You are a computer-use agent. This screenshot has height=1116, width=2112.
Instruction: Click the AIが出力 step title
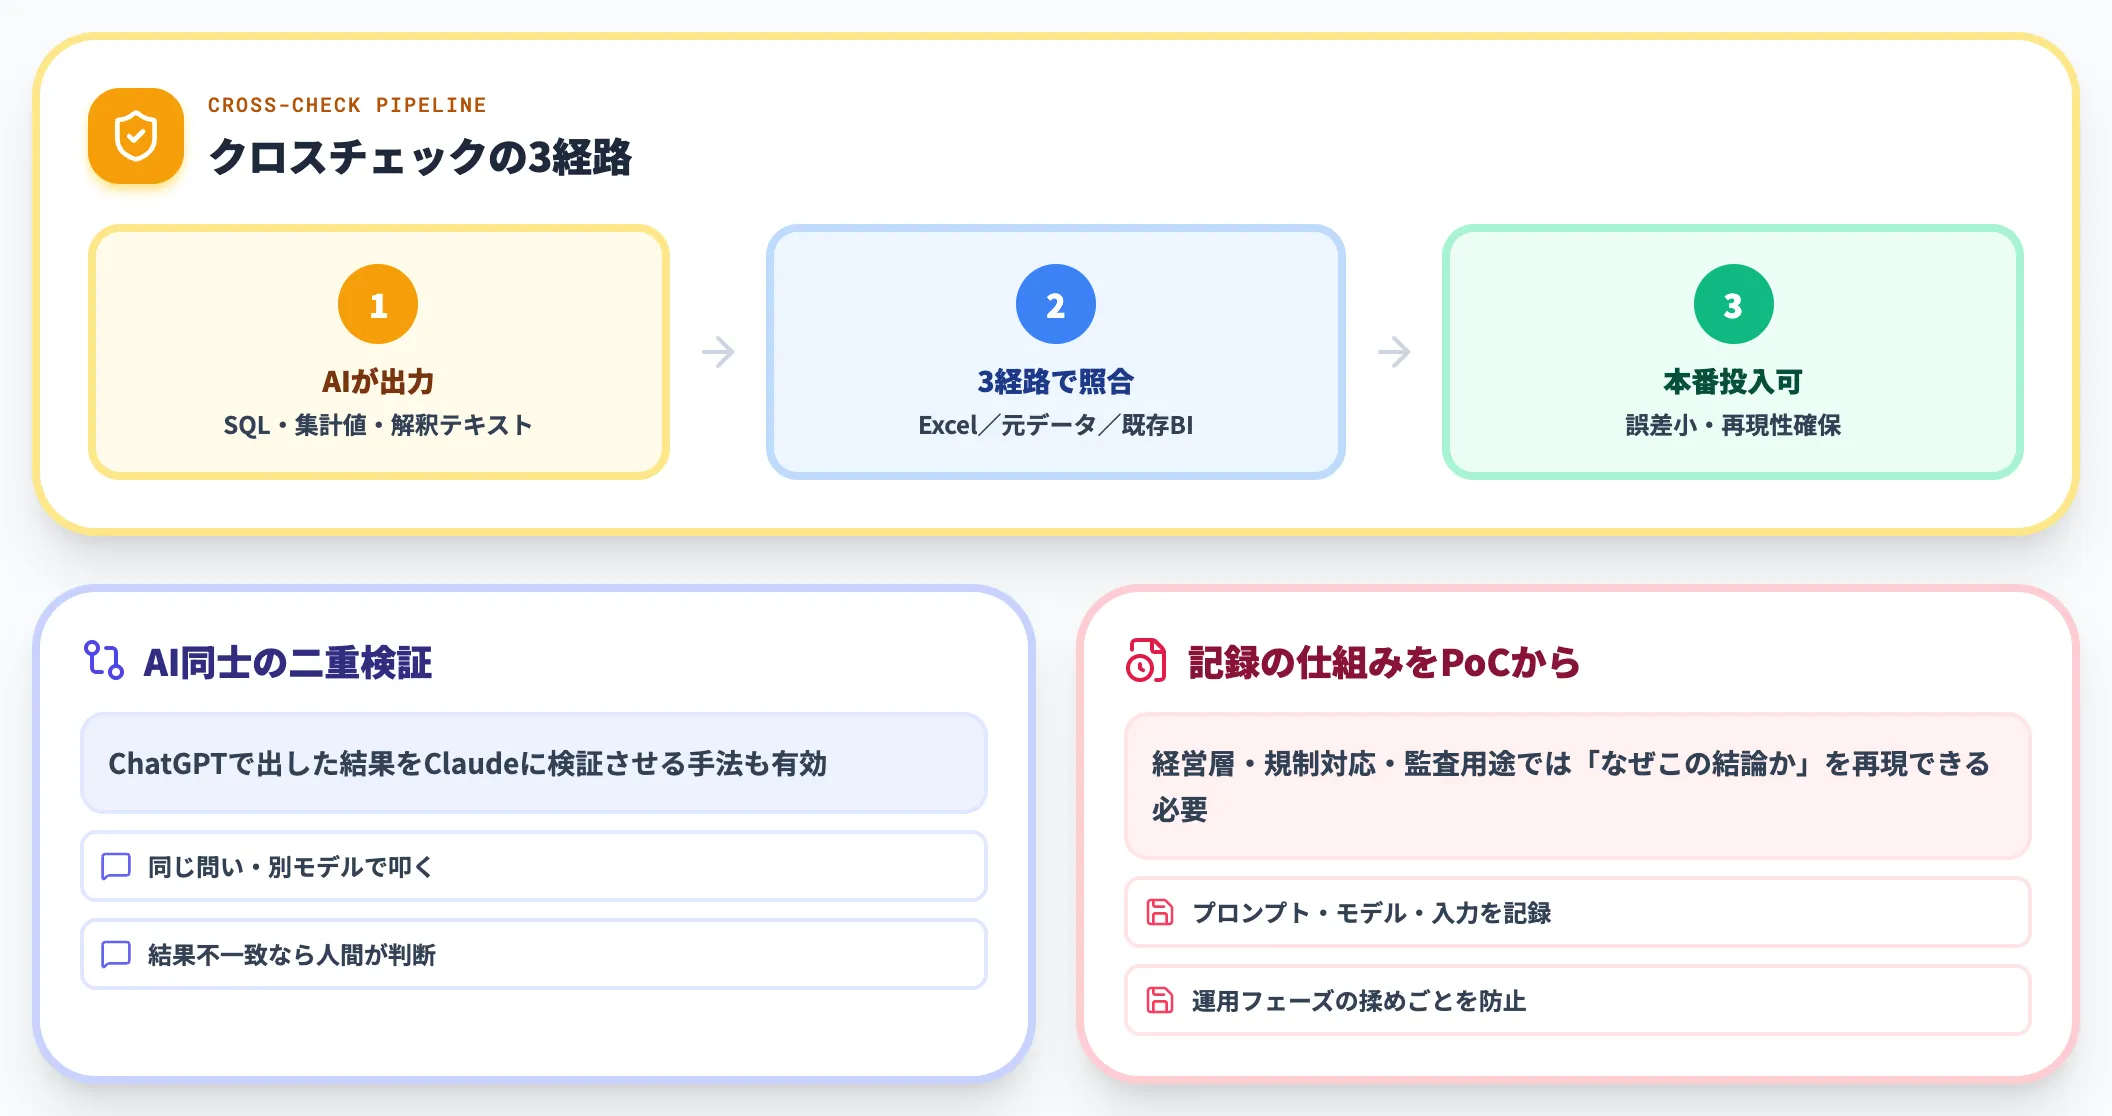(x=378, y=382)
